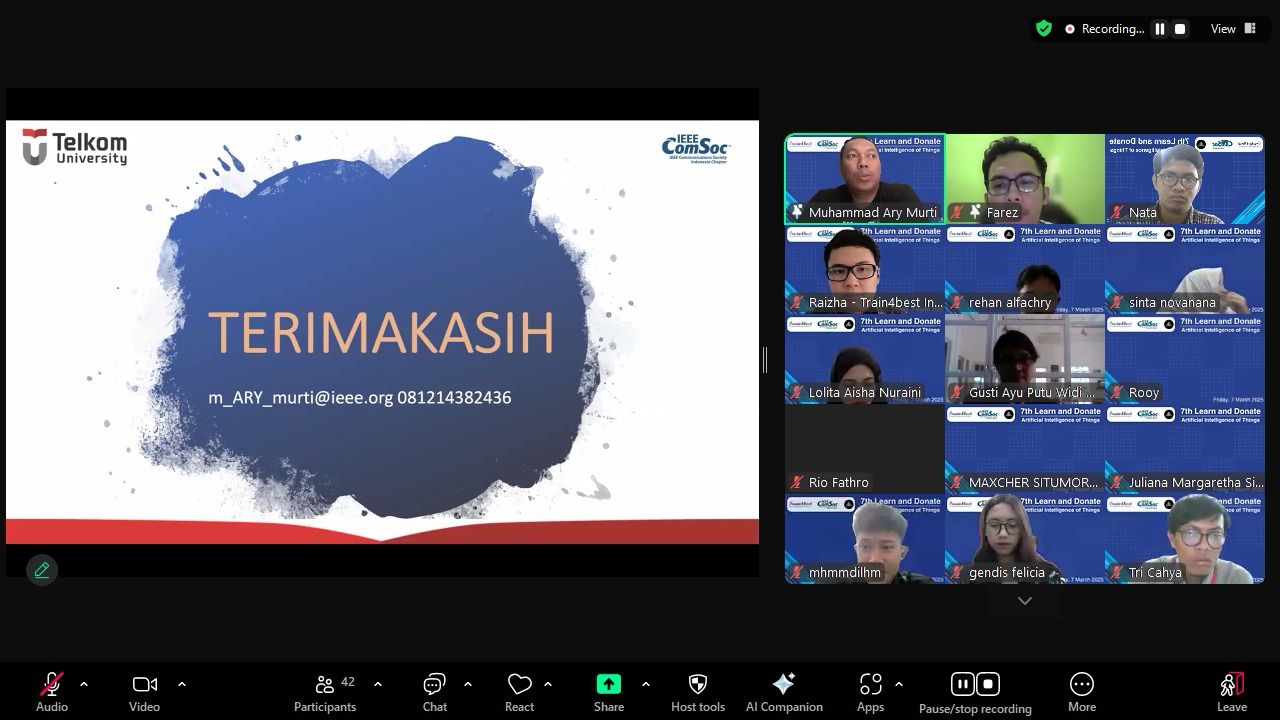The height and width of the screenshot is (720, 1280).
Task: Open the Chat panel
Action: click(434, 691)
